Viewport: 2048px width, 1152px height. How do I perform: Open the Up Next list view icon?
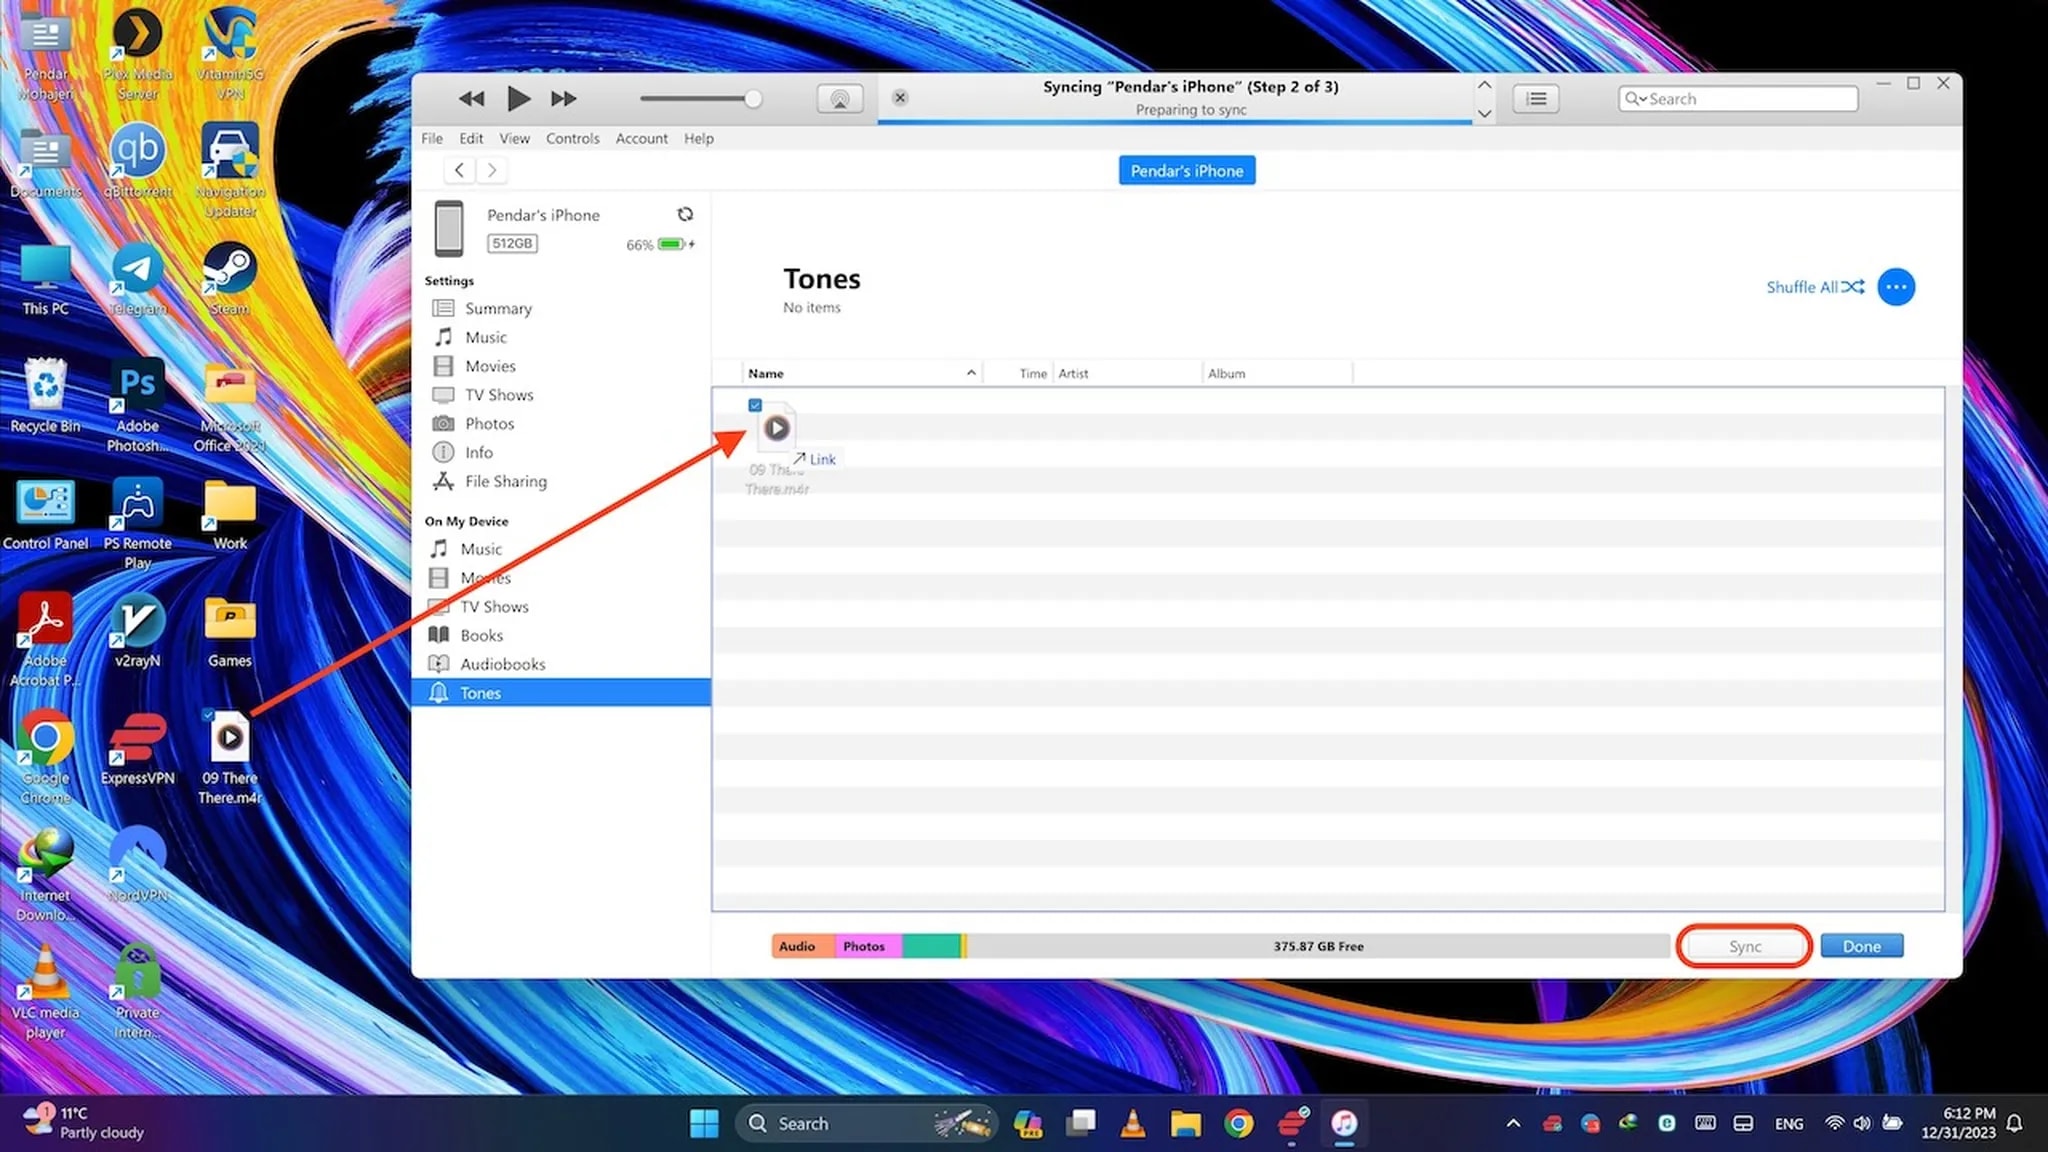point(1536,98)
